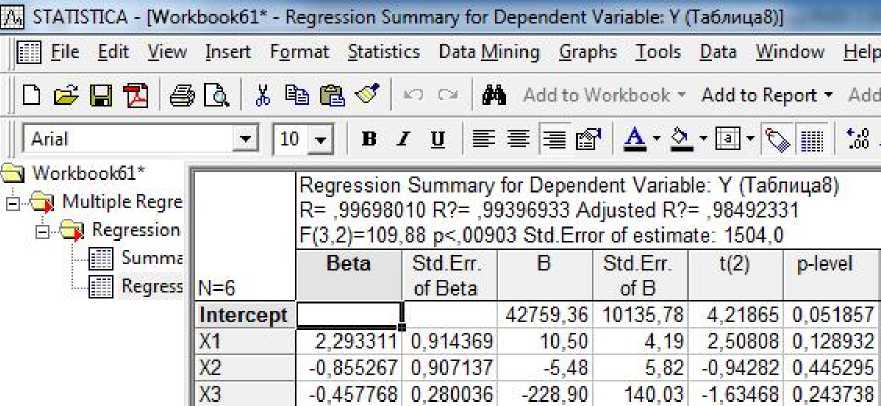This screenshot has width=881, height=406.
Task: Toggle bold formatting
Action: click(x=369, y=139)
